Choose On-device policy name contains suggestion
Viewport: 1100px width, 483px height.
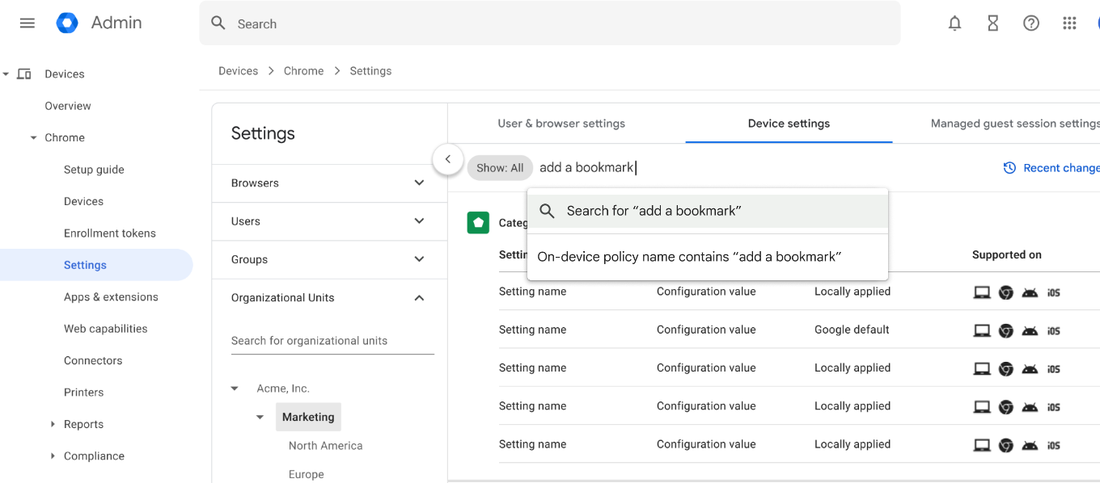coord(707,257)
